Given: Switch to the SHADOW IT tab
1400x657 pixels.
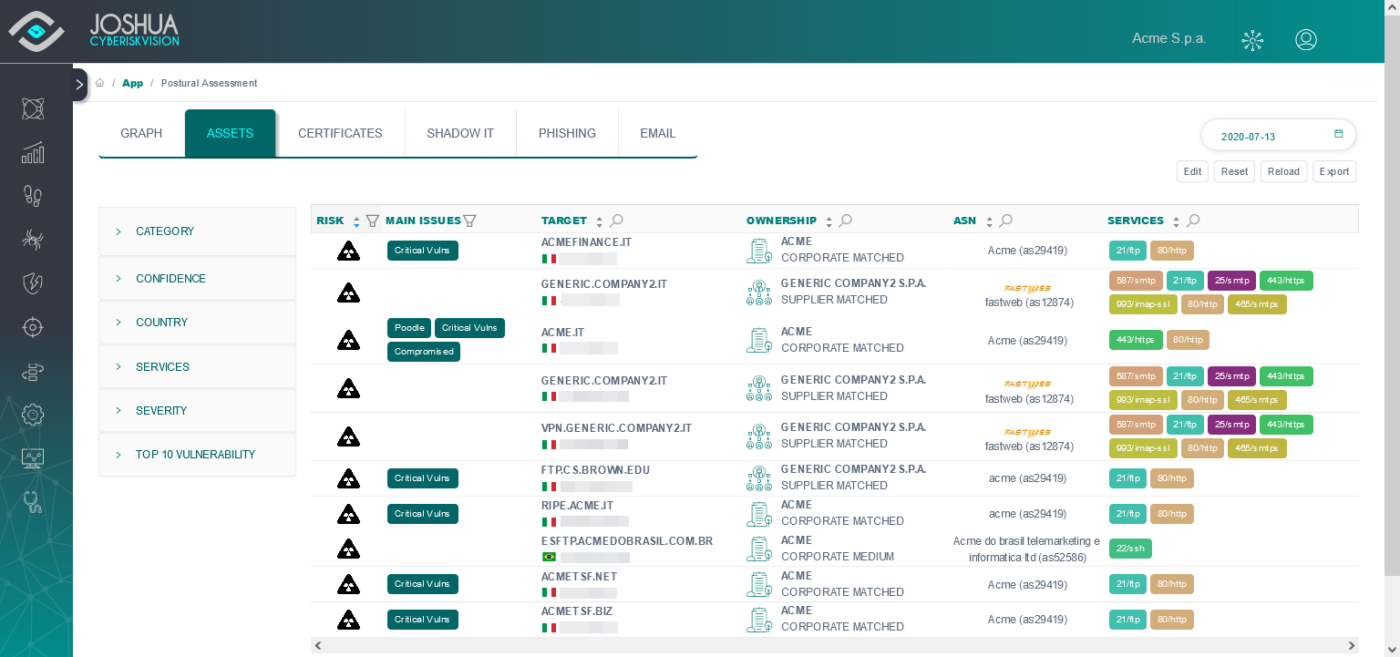Looking at the screenshot, I should click(460, 133).
